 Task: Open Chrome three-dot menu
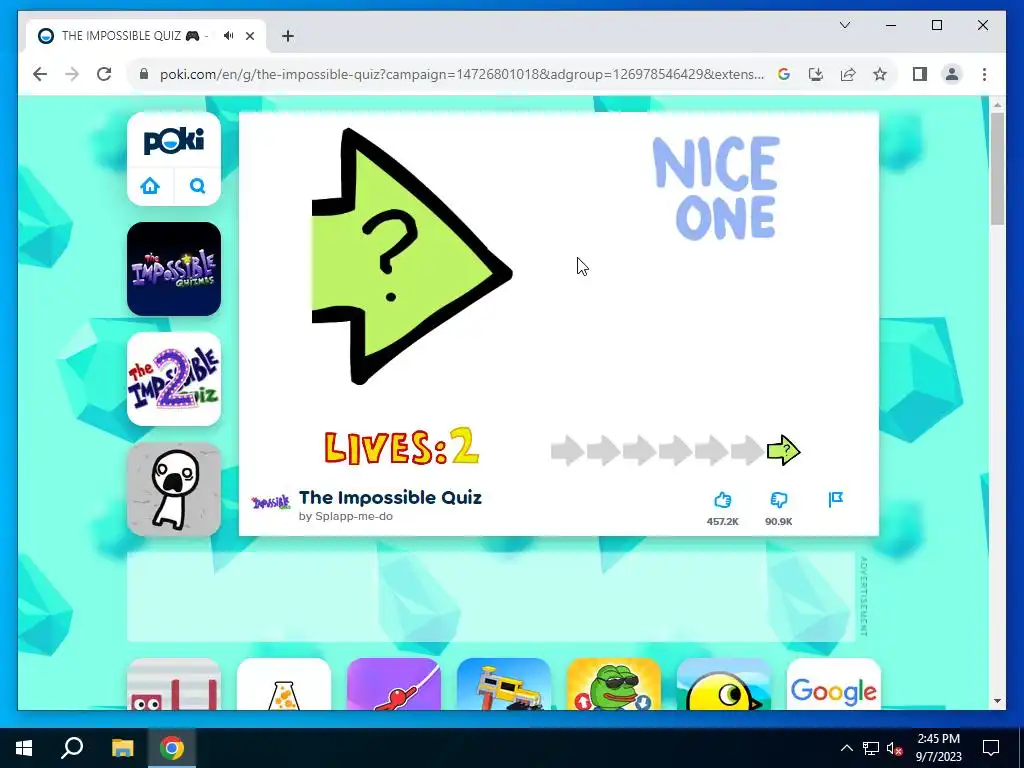coord(984,74)
